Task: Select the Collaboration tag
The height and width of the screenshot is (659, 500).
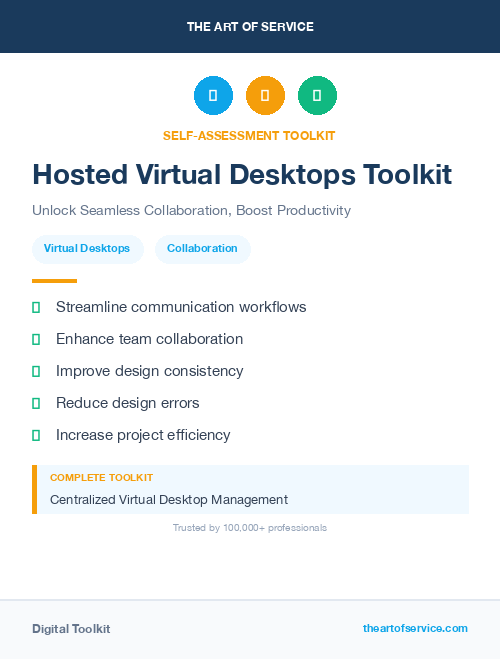Action: 203,249
